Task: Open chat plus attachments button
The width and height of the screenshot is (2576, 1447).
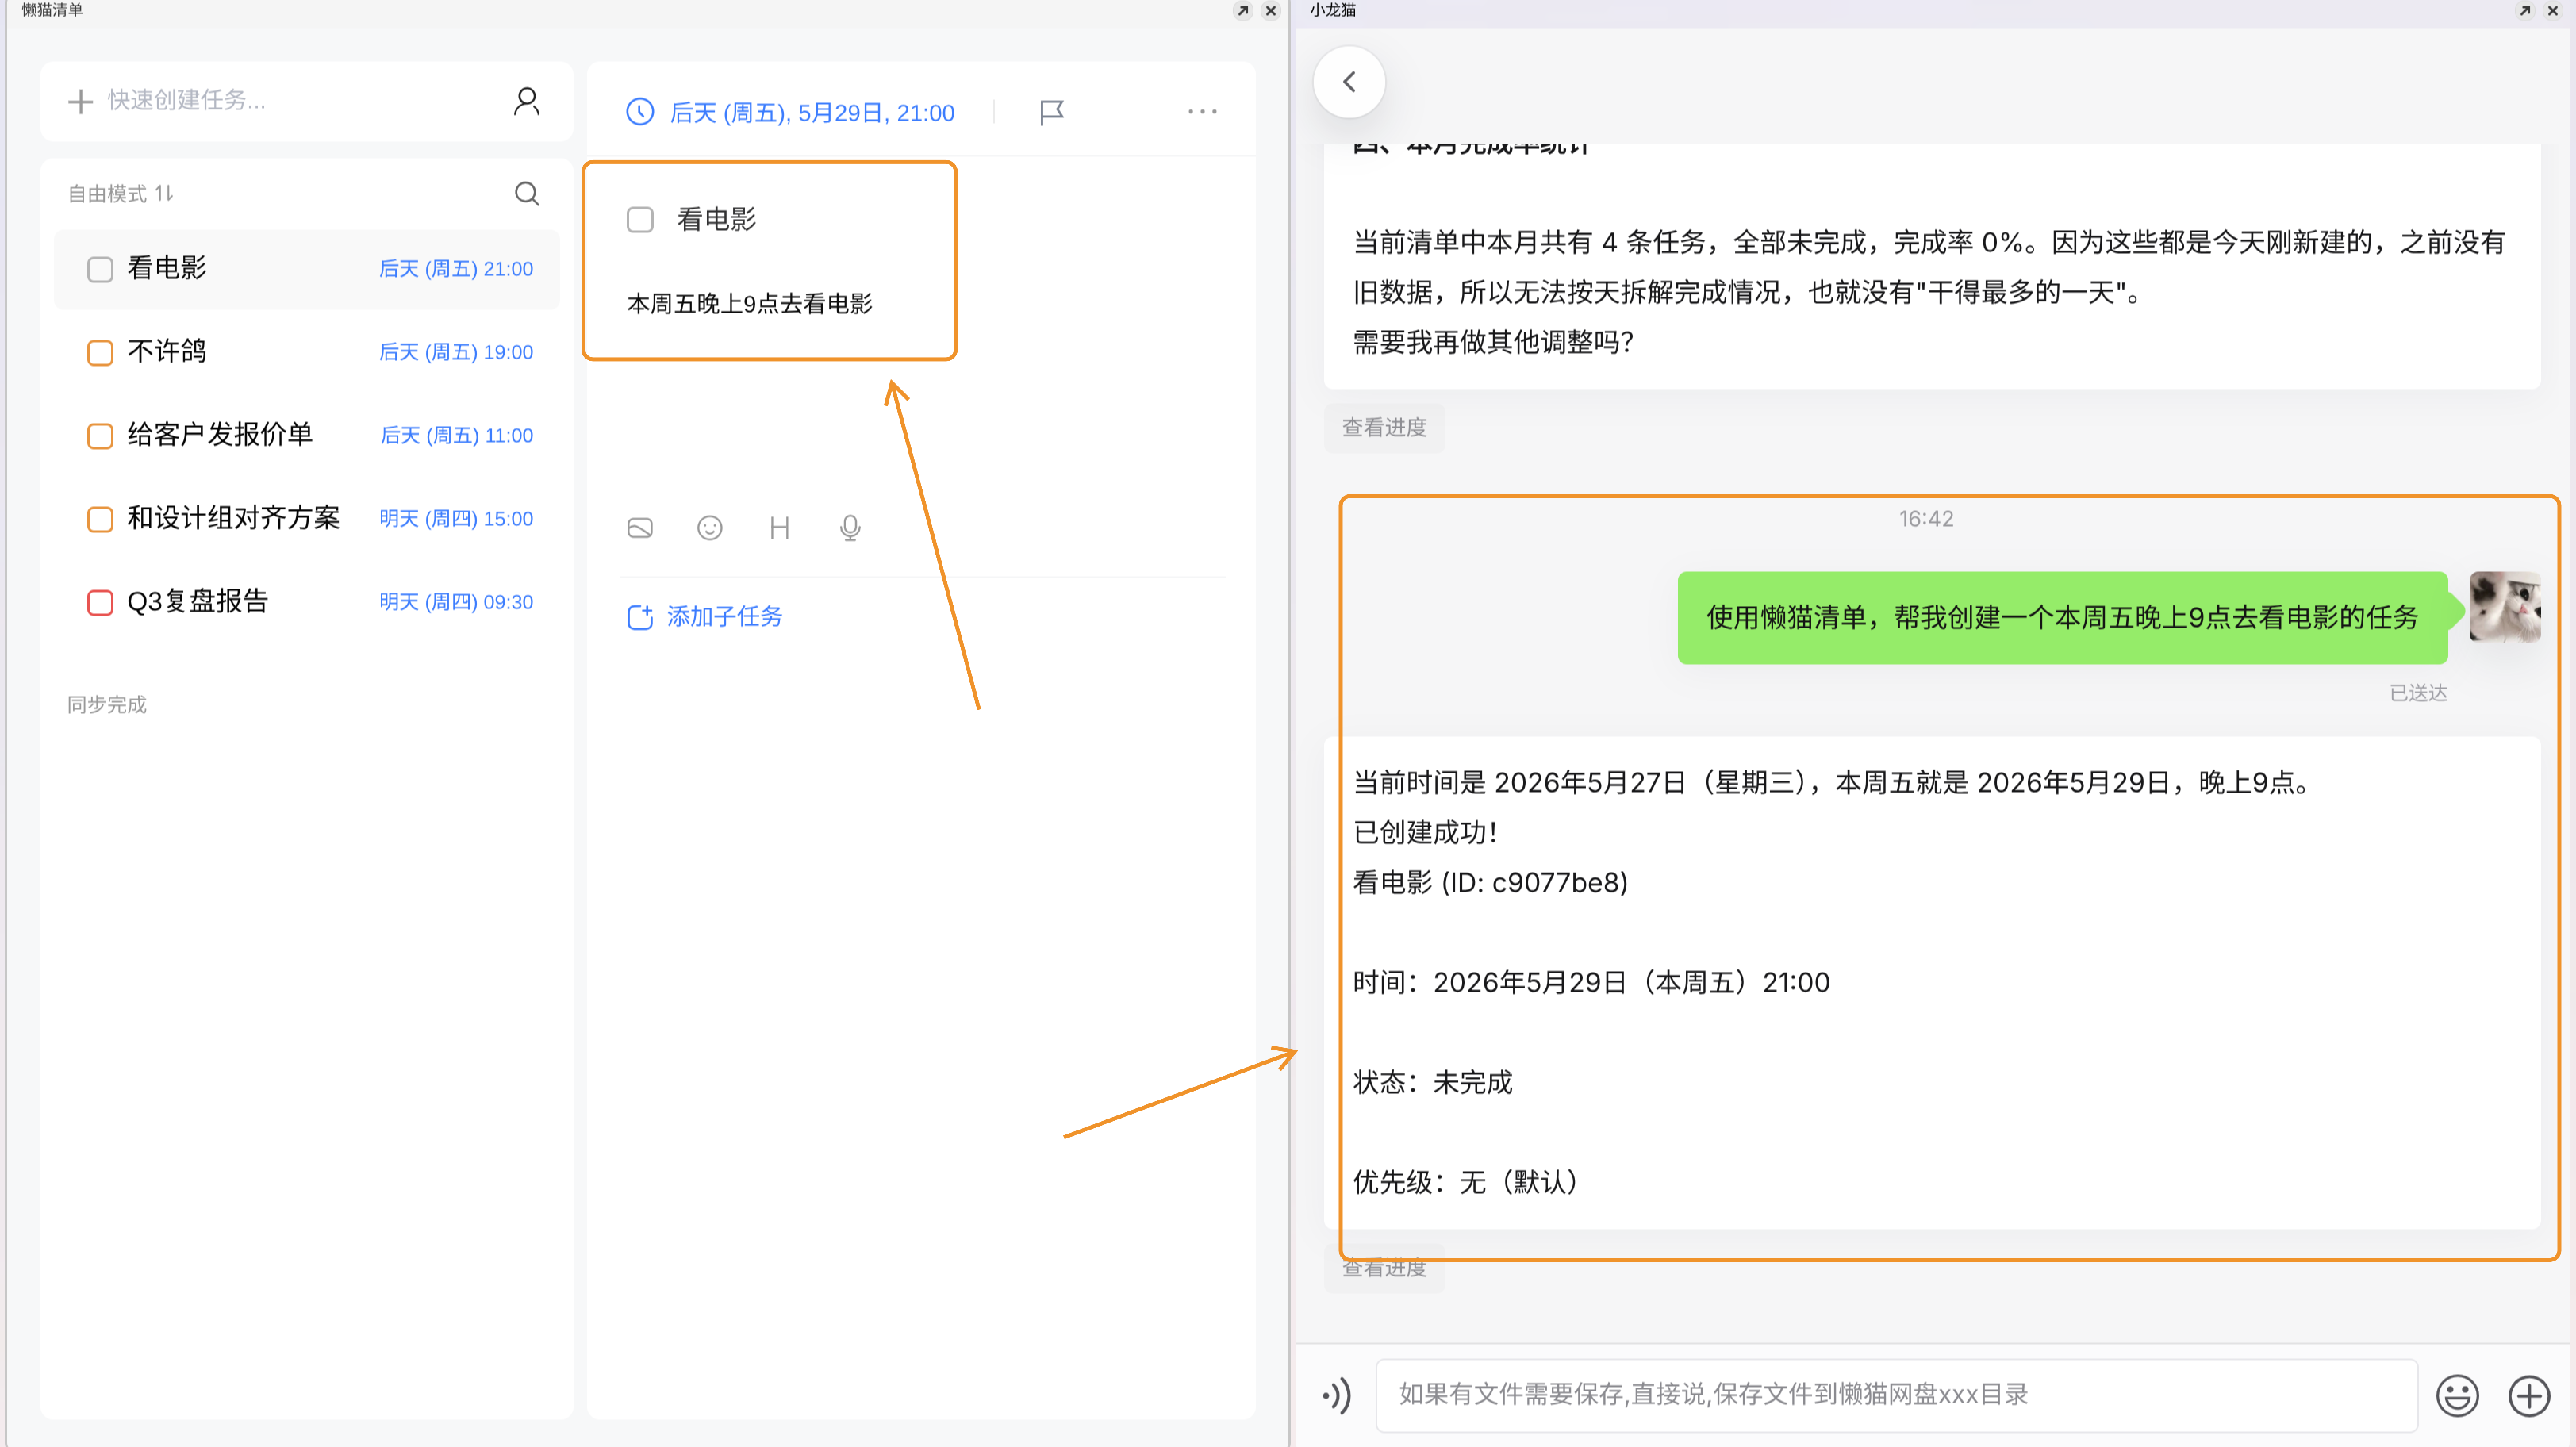Action: coord(2529,1395)
